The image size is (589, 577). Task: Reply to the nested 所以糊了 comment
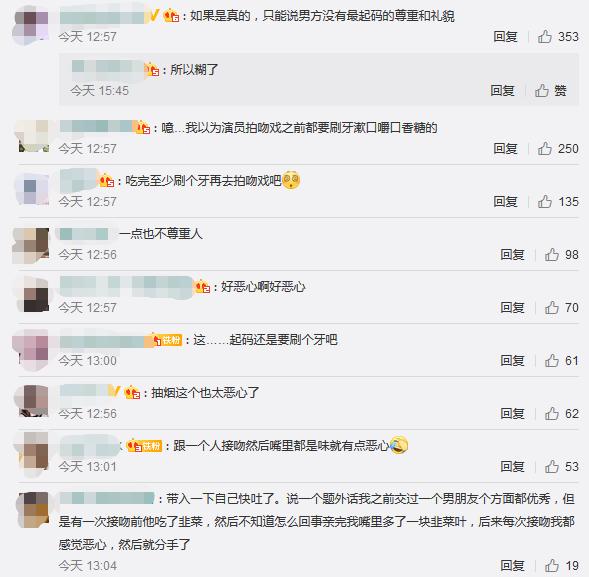[x=502, y=91]
